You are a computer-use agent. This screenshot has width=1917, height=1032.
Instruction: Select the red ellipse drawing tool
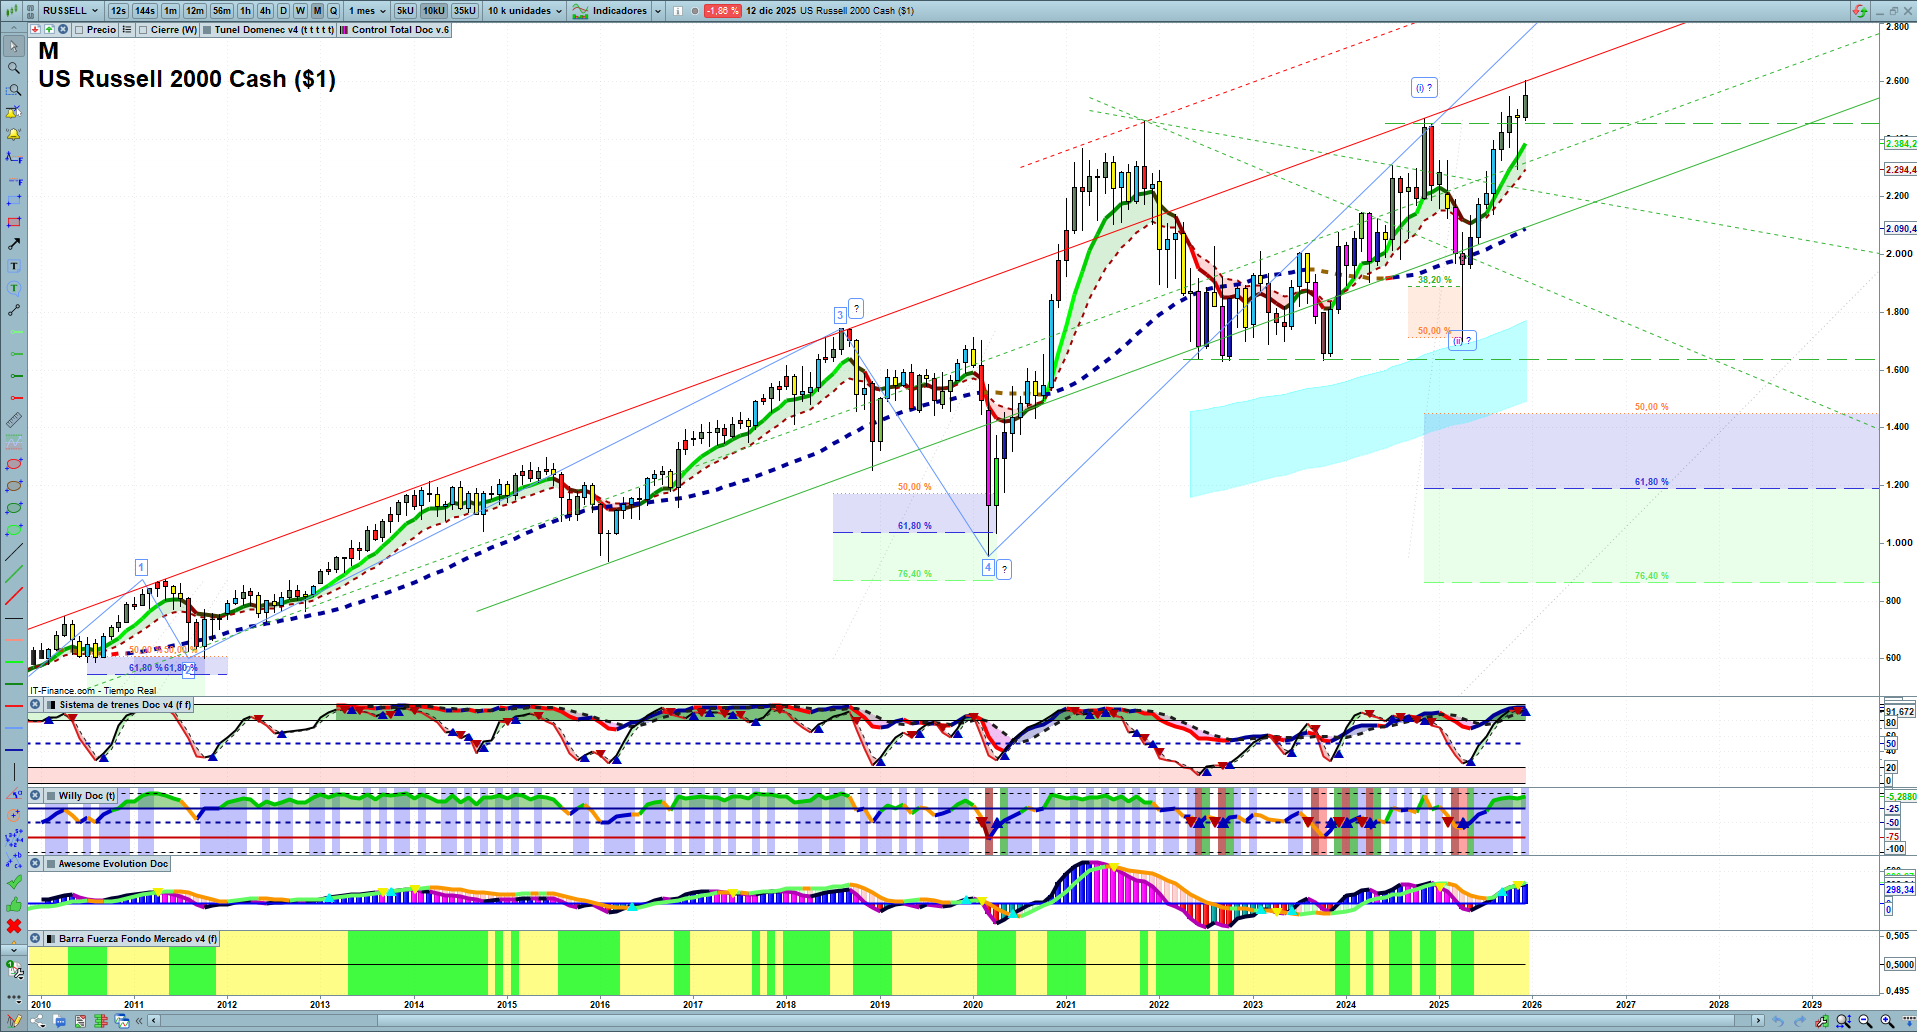pyautogui.click(x=14, y=464)
